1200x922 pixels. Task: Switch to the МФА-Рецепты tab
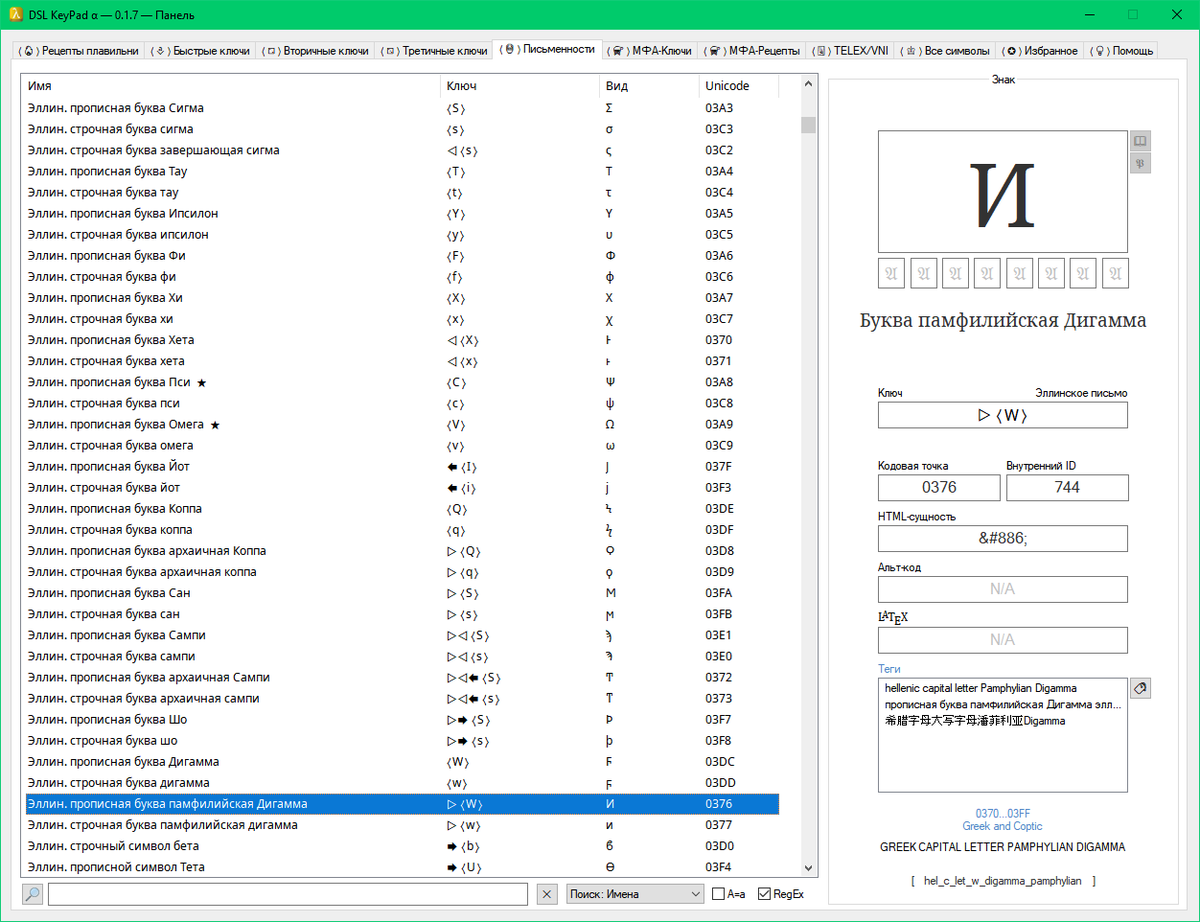752,50
